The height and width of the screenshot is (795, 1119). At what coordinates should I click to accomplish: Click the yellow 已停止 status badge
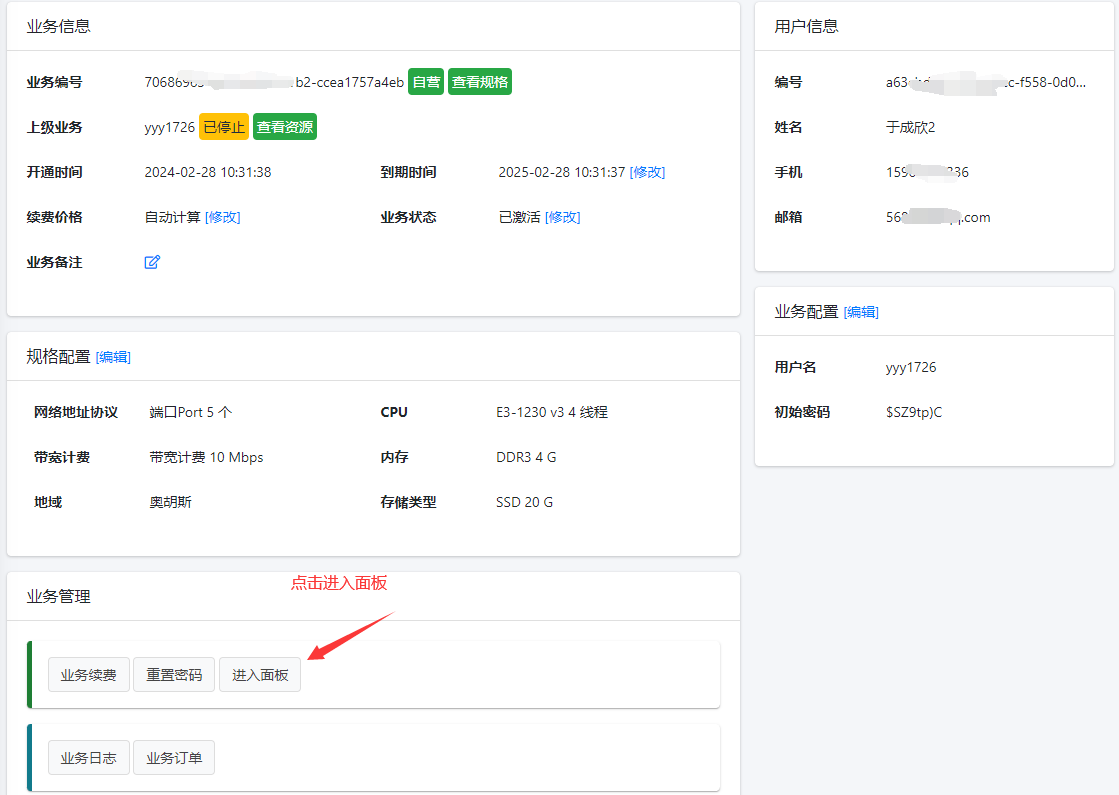pyautogui.click(x=224, y=127)
